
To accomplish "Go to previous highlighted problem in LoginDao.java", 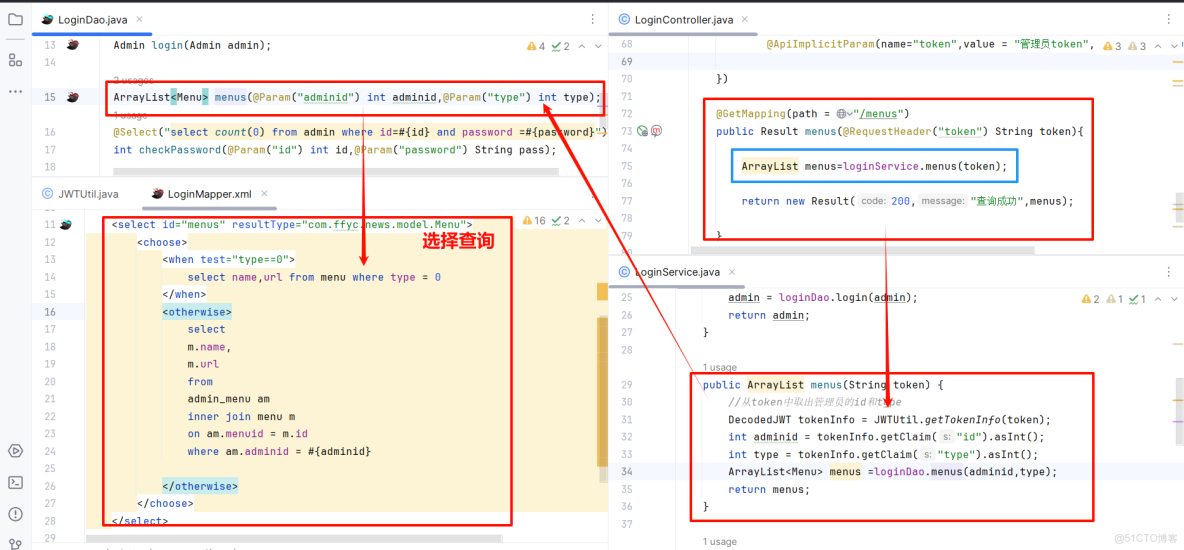I will [581, 46].
